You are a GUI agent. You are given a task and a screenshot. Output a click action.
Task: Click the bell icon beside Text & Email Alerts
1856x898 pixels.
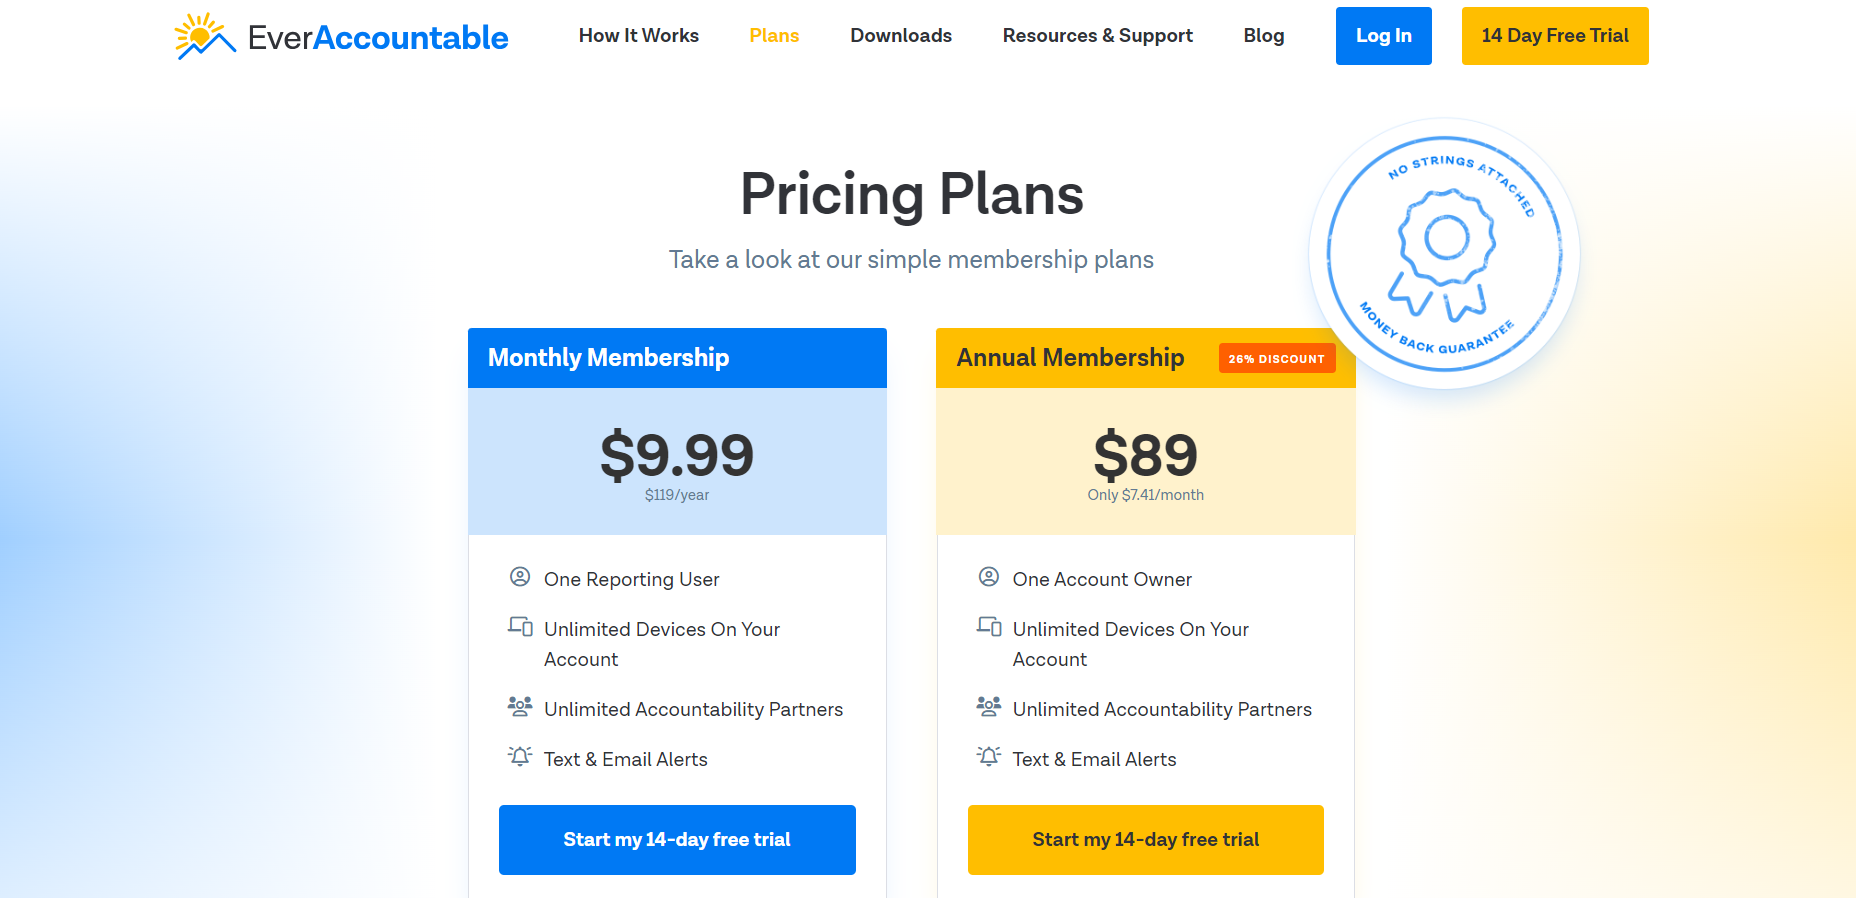[x=520, y=757]
